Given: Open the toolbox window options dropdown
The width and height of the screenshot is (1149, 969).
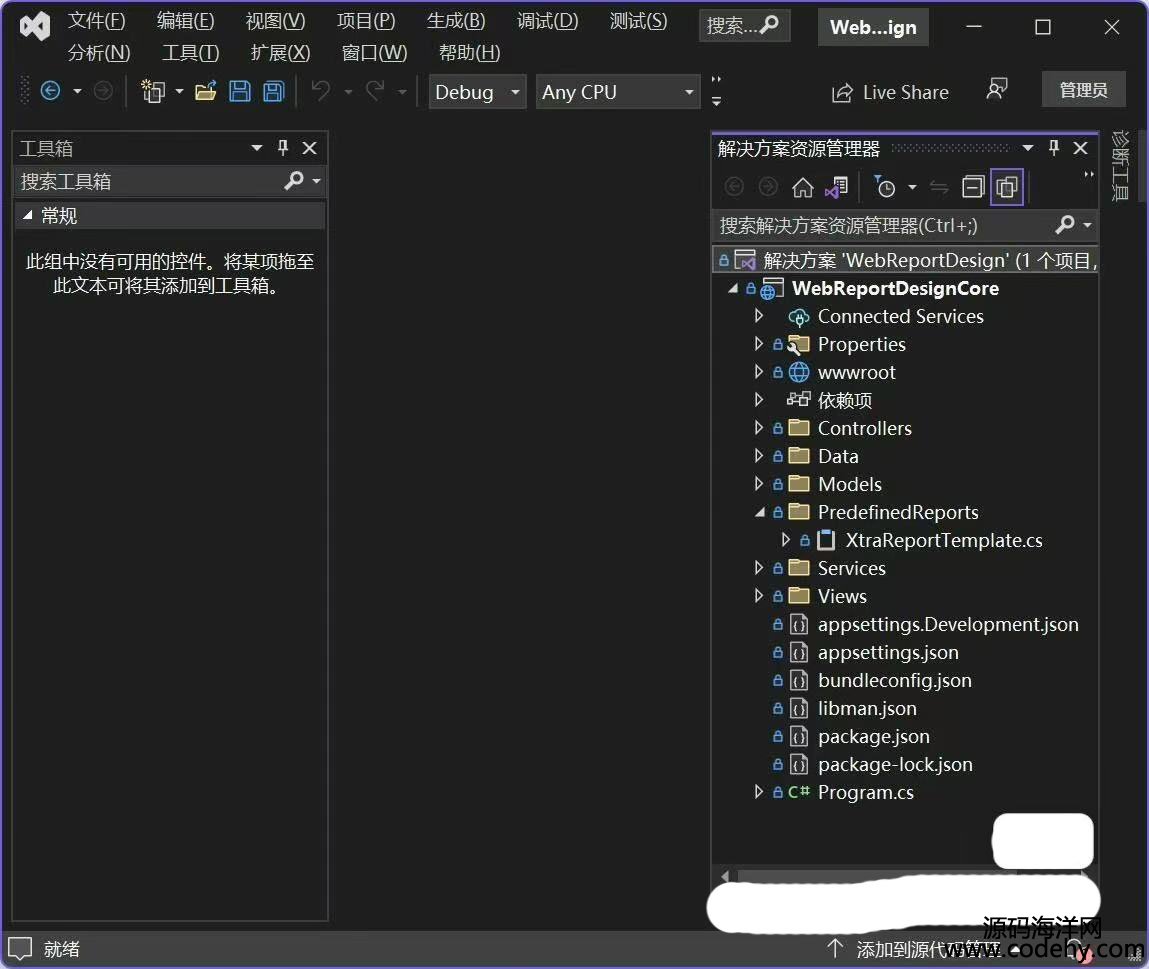Looking at the screenshot, I should [256, 148].
